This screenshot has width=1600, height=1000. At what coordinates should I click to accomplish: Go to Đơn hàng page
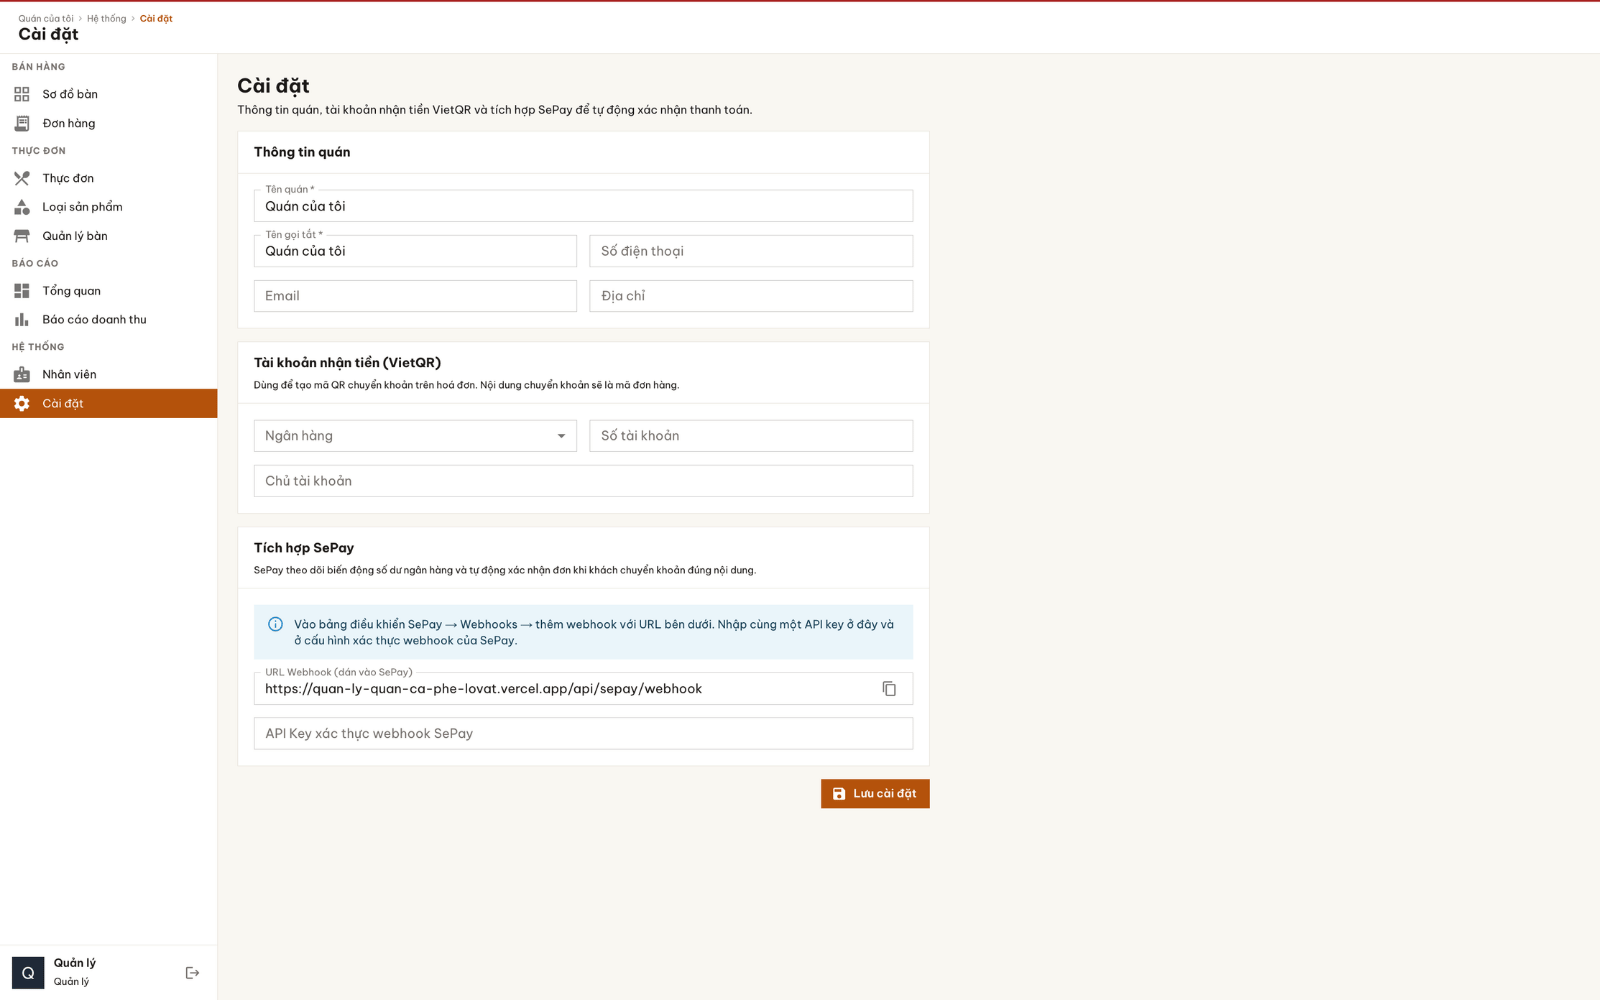[108, 123]
